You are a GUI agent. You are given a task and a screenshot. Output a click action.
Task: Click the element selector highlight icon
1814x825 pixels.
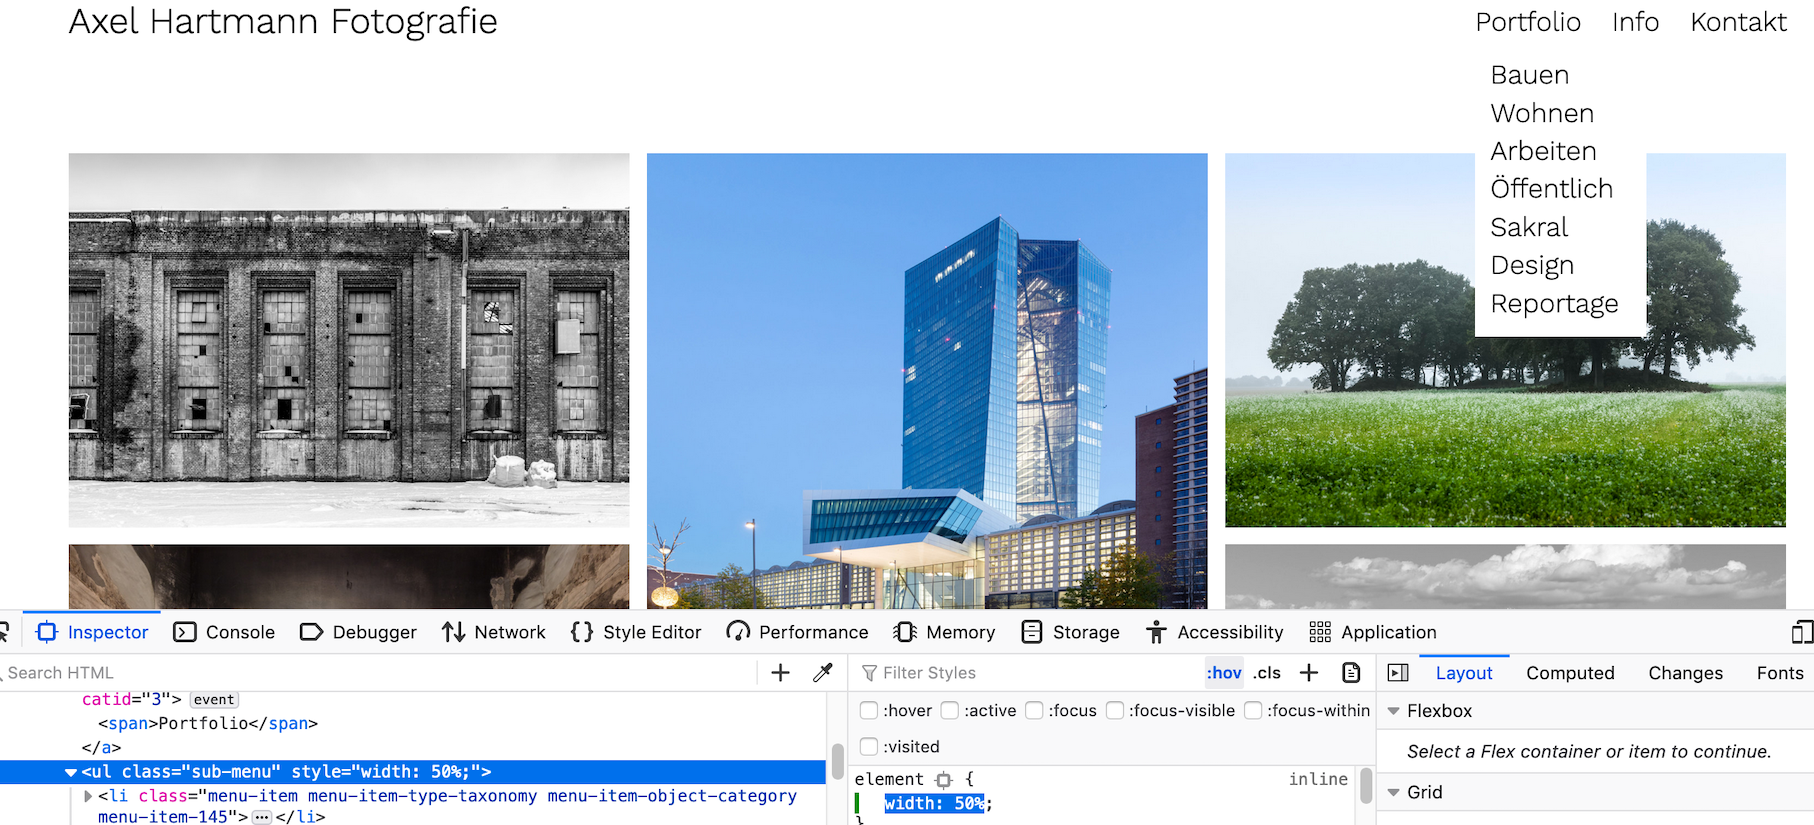943,780
